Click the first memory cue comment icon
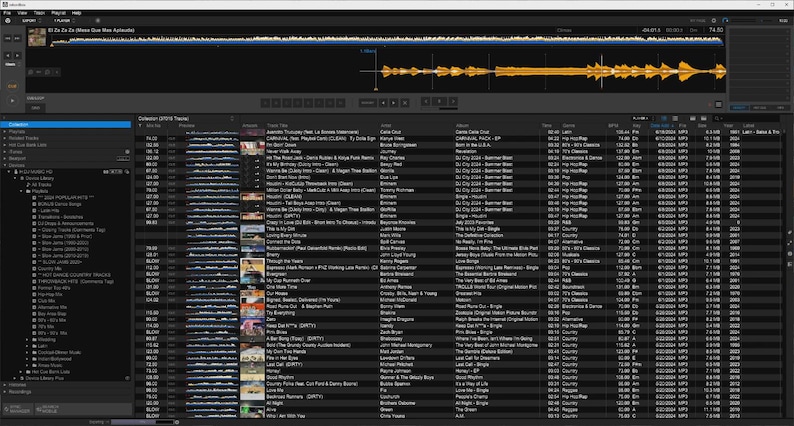The width and height of the screenshot is (794, 426). [30, 72]
